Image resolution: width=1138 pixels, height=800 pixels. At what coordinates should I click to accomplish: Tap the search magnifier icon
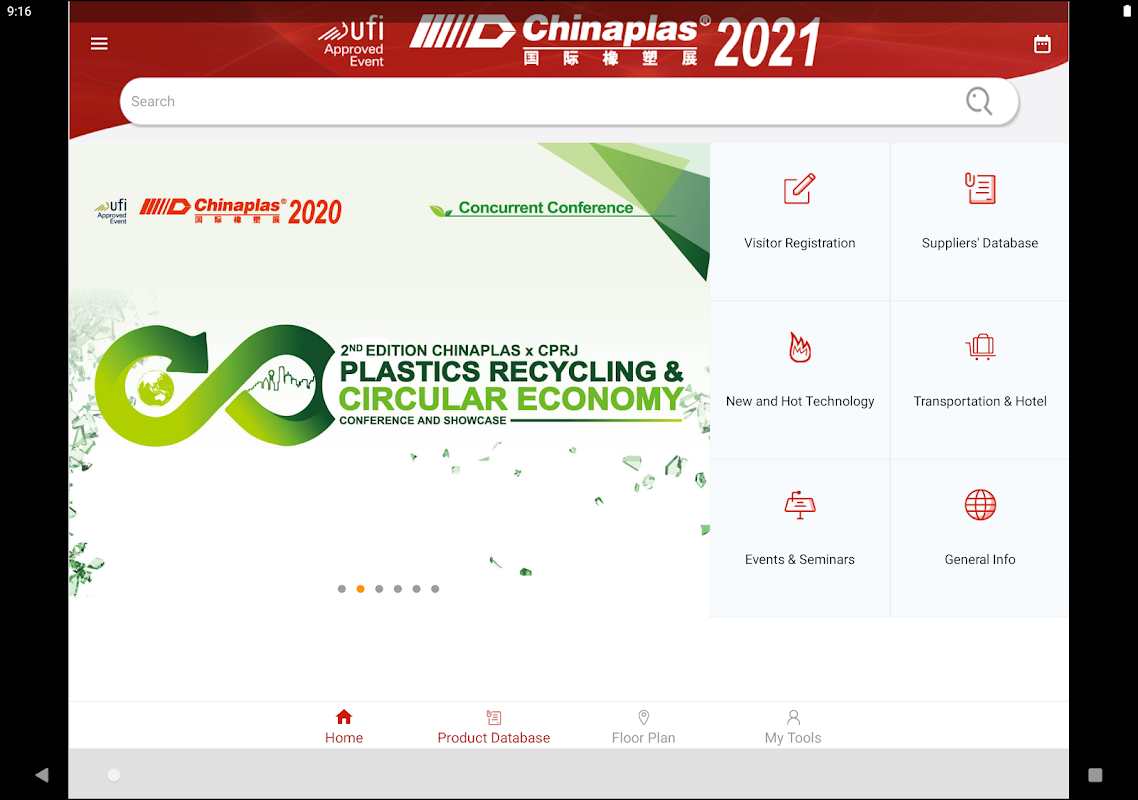click(978, 102)
